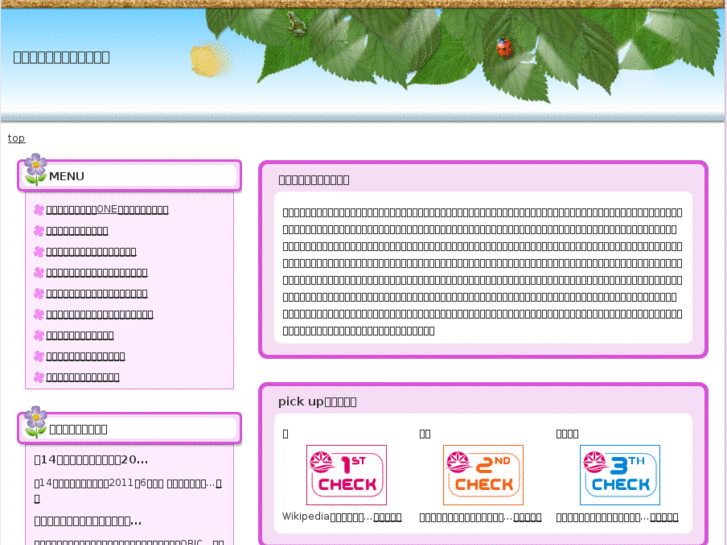
Task: Open the sidebar entry heading ending in "20..."
Action: 91,460
